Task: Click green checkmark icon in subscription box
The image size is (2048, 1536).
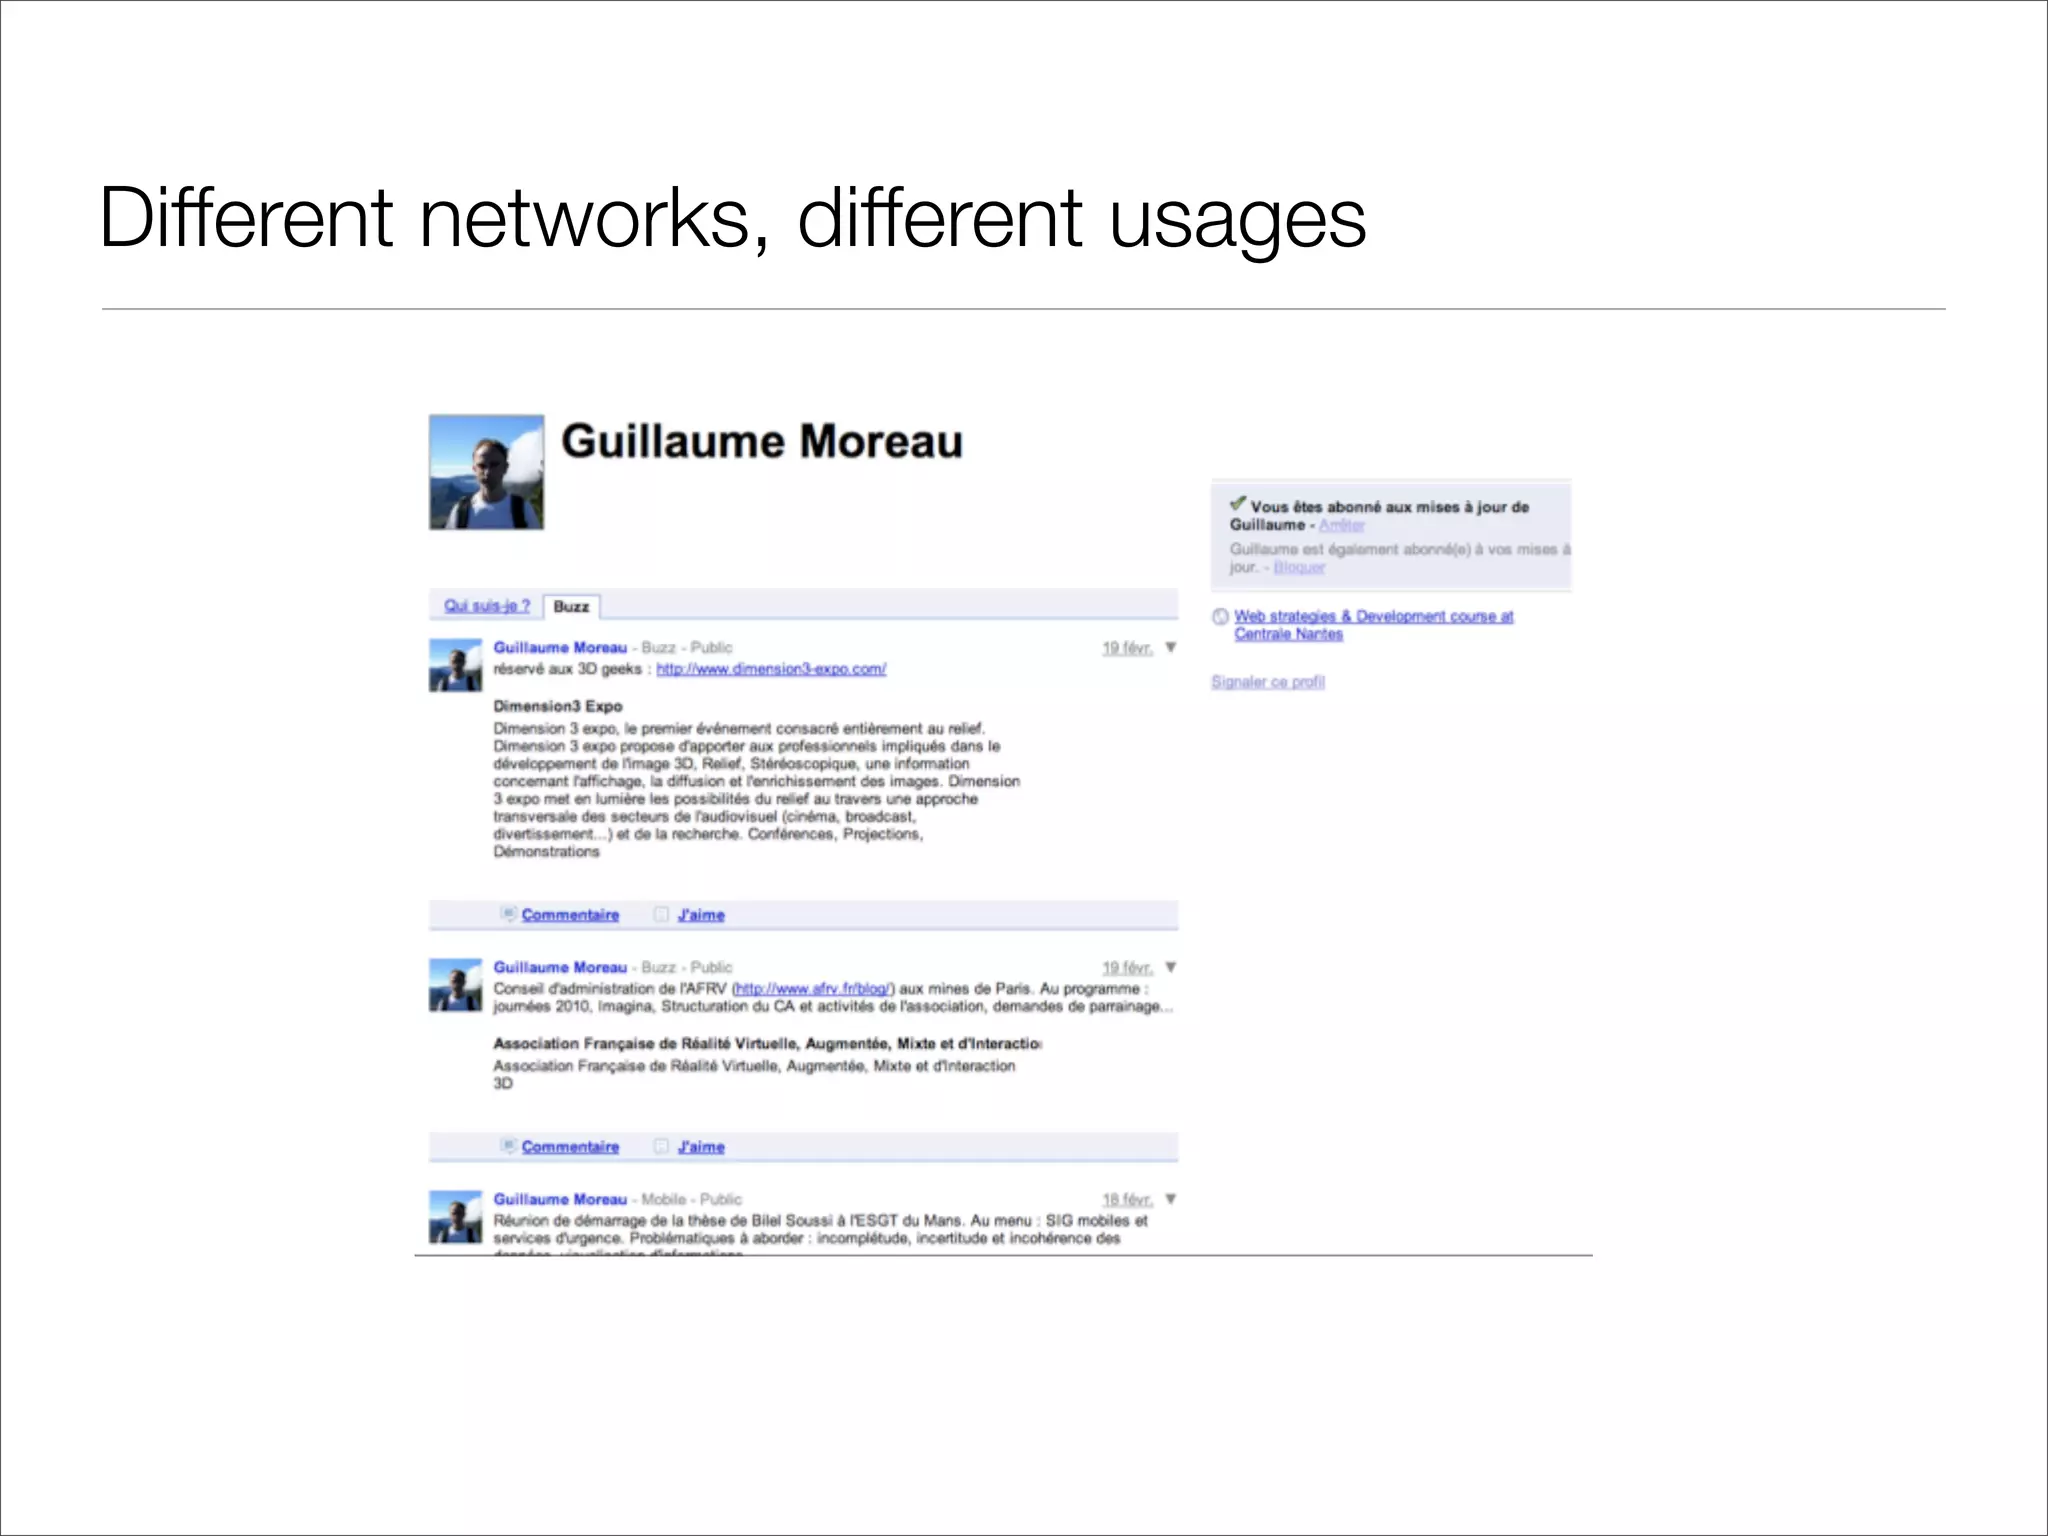Action: coord(1238,503)
